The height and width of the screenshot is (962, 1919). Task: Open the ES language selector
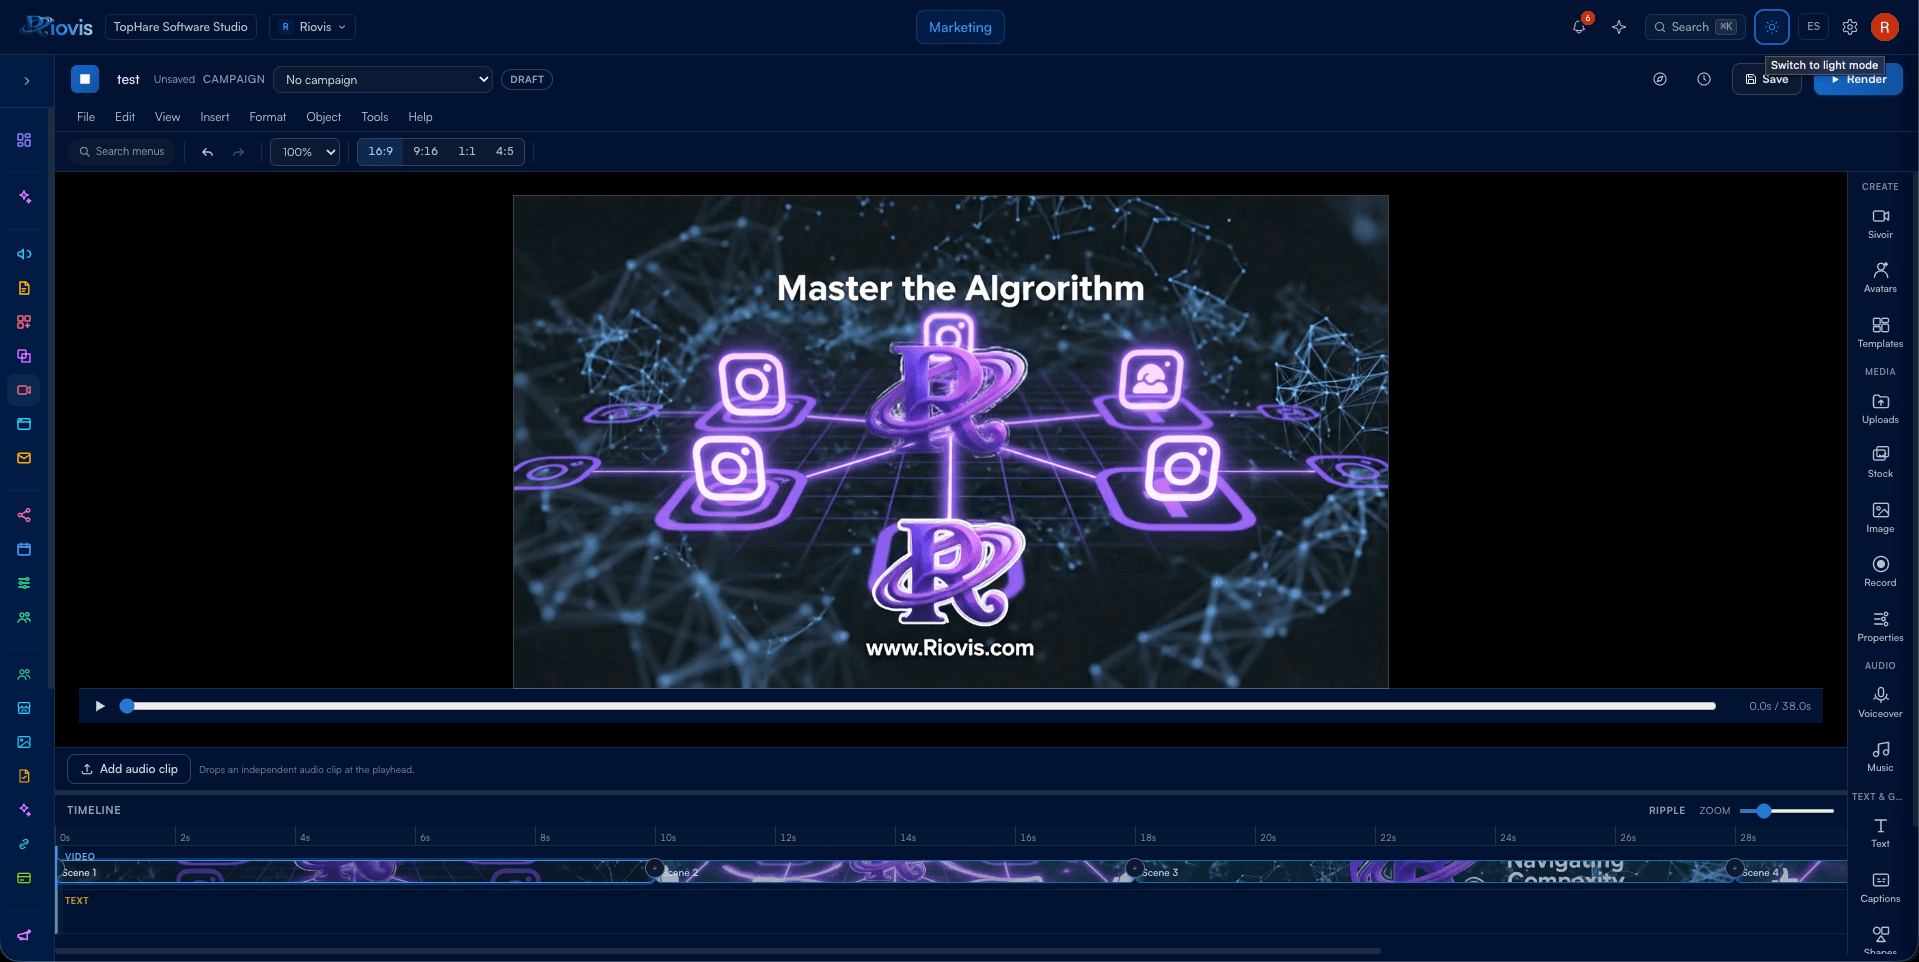click(1813, 27)
